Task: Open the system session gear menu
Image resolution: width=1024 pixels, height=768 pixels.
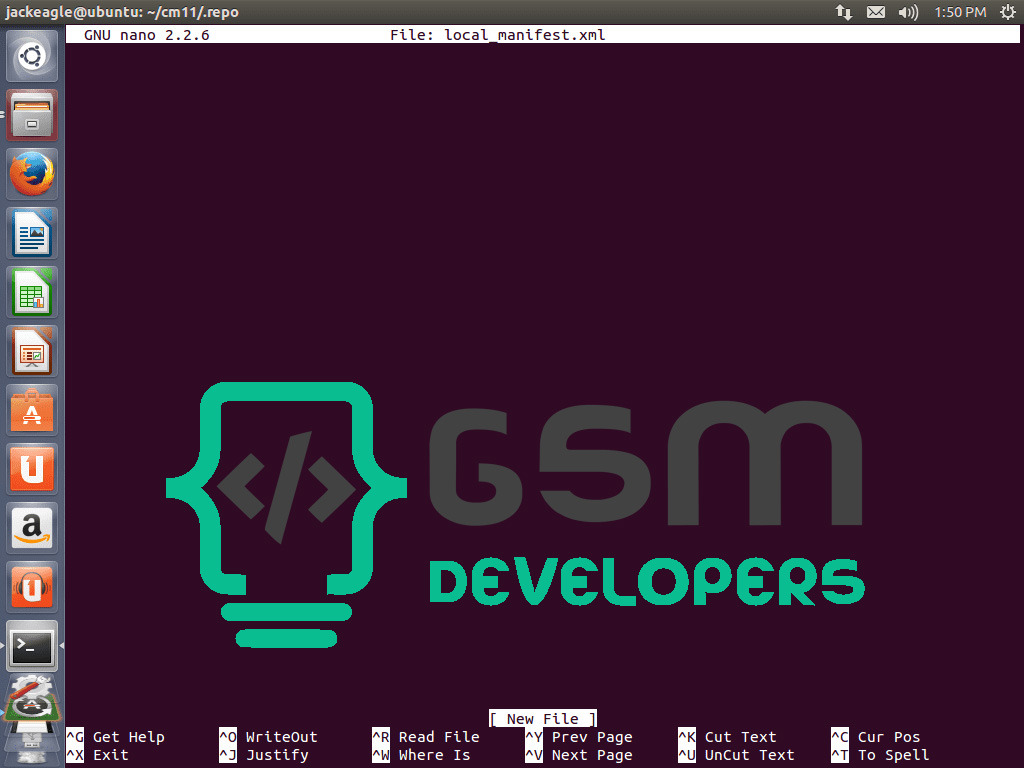Action: point(1008,12)
